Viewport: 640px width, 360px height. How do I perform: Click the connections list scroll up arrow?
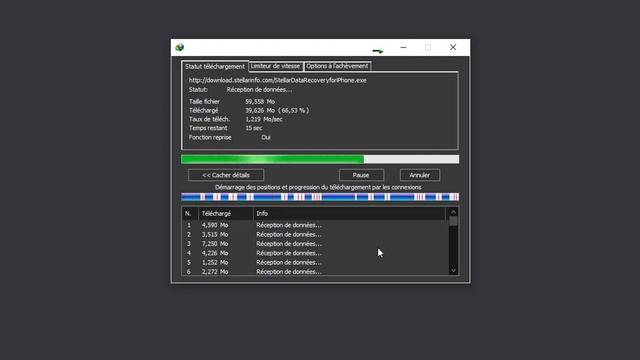(453, 212)
